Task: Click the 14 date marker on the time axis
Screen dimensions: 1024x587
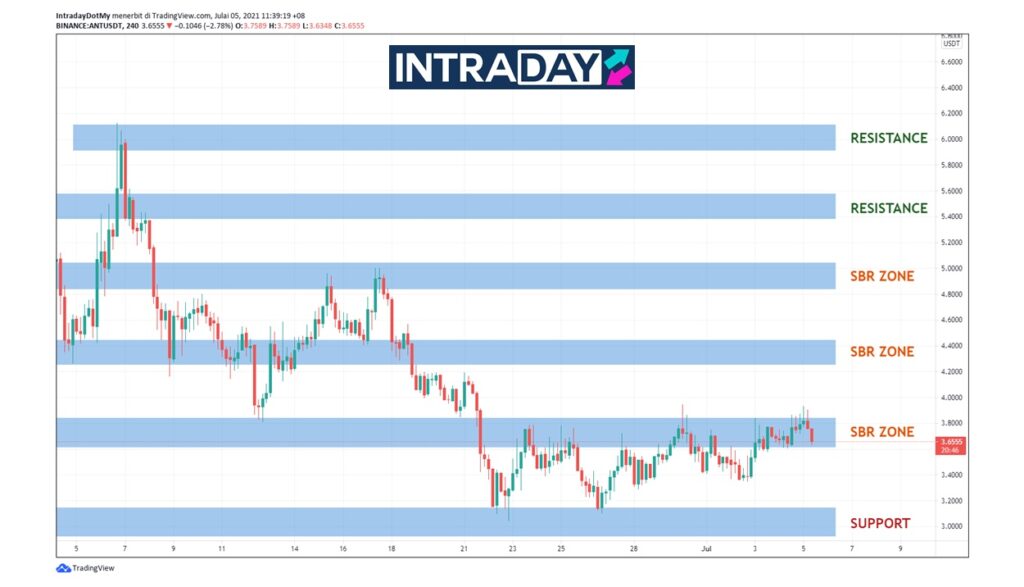Action: click(x=295, y=549)
